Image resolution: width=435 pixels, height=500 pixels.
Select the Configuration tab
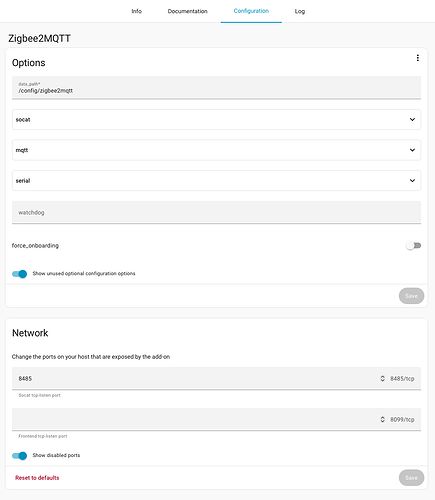coord(251,11)
